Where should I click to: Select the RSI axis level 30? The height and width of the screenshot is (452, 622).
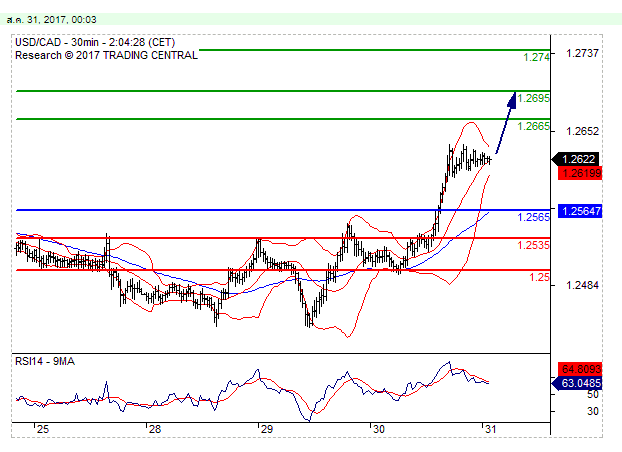(593, 411)
